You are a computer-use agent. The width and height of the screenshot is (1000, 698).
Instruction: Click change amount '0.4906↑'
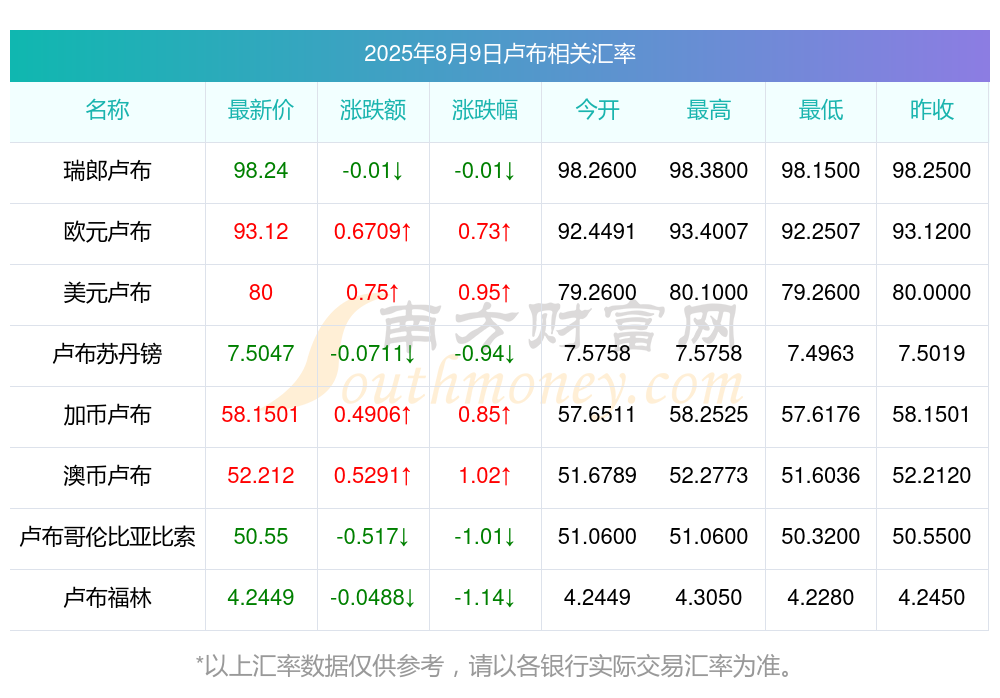(372, 415)
